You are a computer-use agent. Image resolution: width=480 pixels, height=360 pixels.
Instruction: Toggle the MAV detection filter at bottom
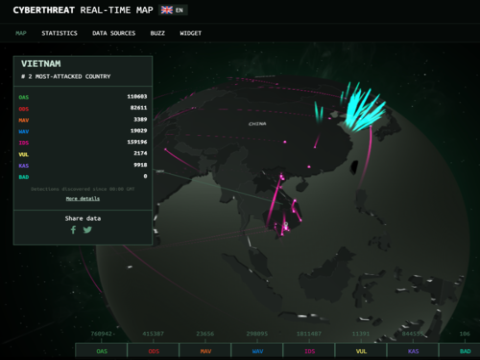[206, 351]
